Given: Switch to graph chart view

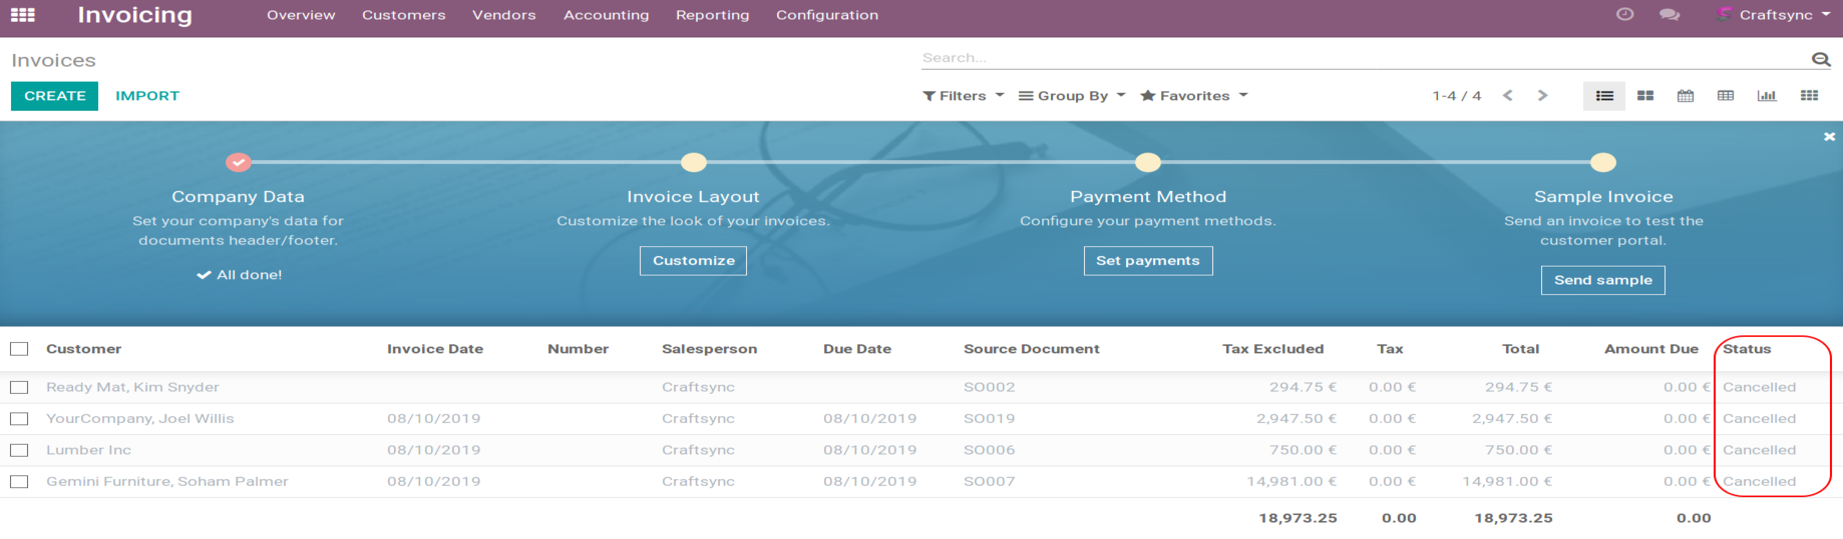Looking at the screenshot, I should click(1767, 96).
